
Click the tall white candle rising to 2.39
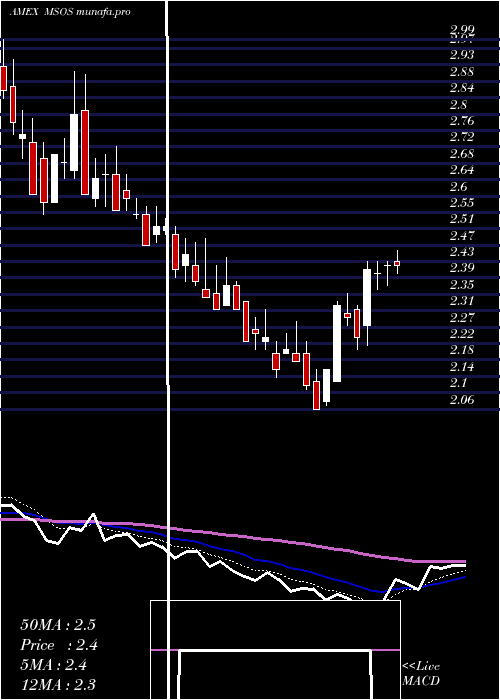pyautogui.click(x=367, y=297)
